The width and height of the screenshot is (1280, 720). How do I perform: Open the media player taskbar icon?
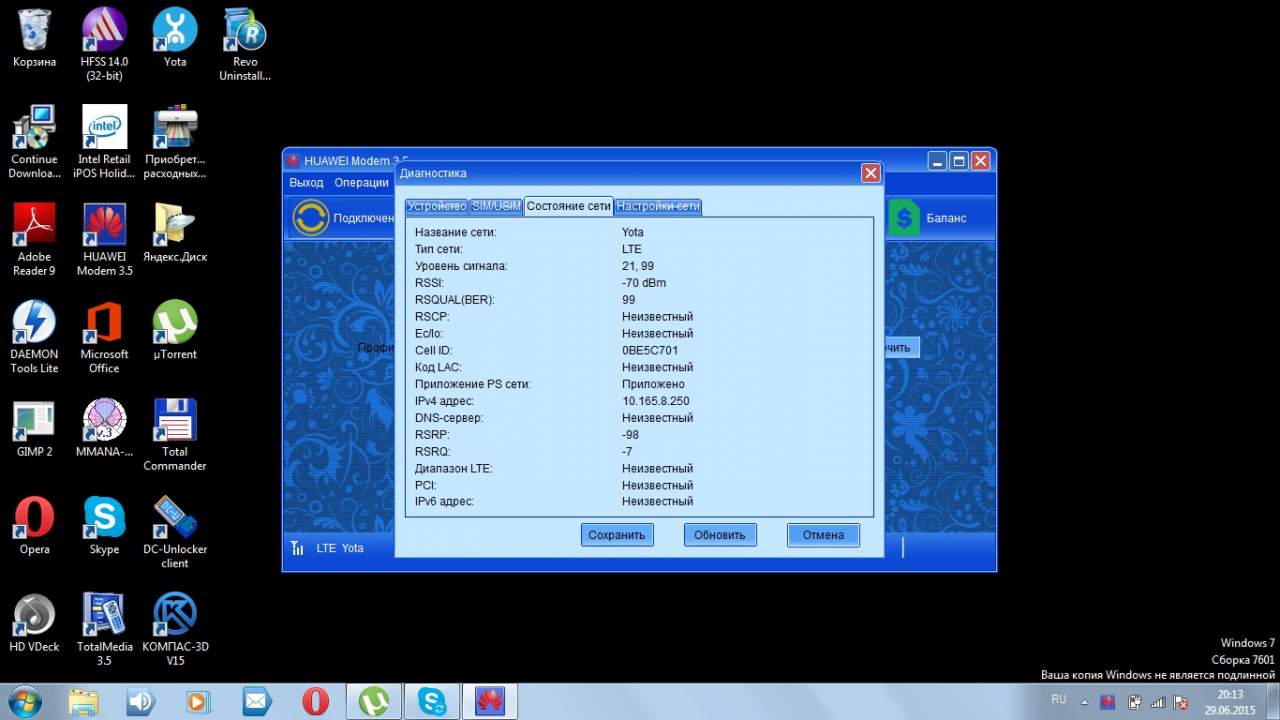click(199, 702)
